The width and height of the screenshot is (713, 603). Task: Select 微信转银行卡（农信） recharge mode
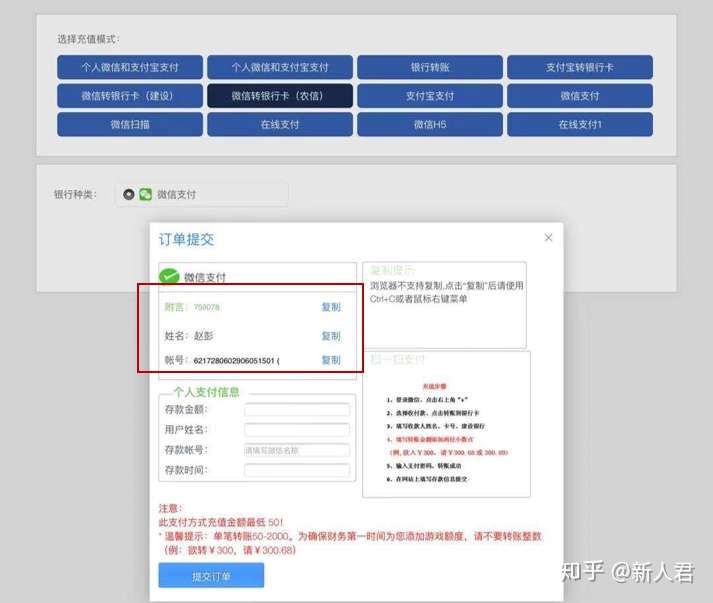280,96
